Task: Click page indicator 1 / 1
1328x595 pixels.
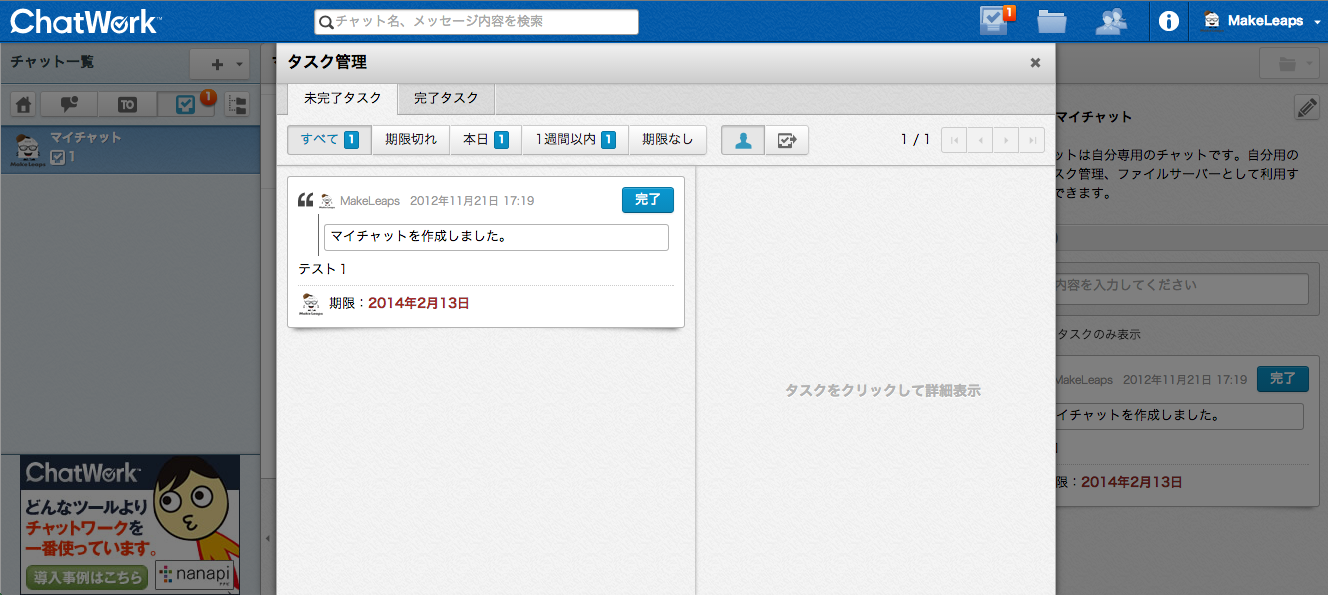Action: [x=915, y=140]
